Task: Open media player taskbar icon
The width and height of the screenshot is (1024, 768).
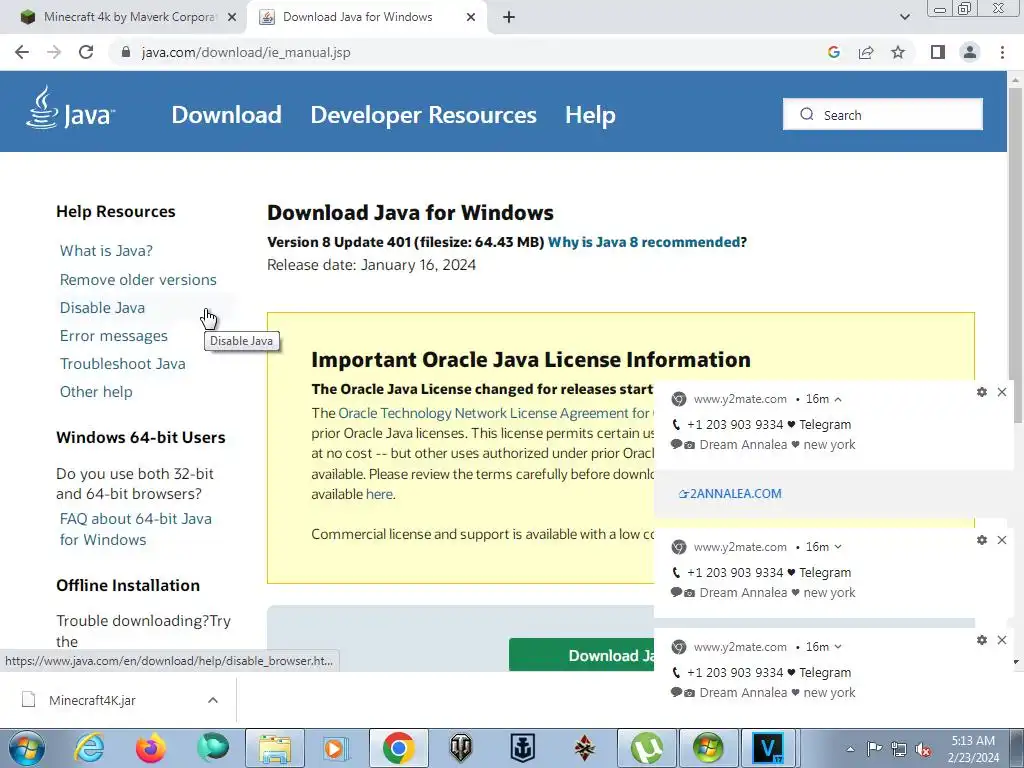Action: [336, 748]
